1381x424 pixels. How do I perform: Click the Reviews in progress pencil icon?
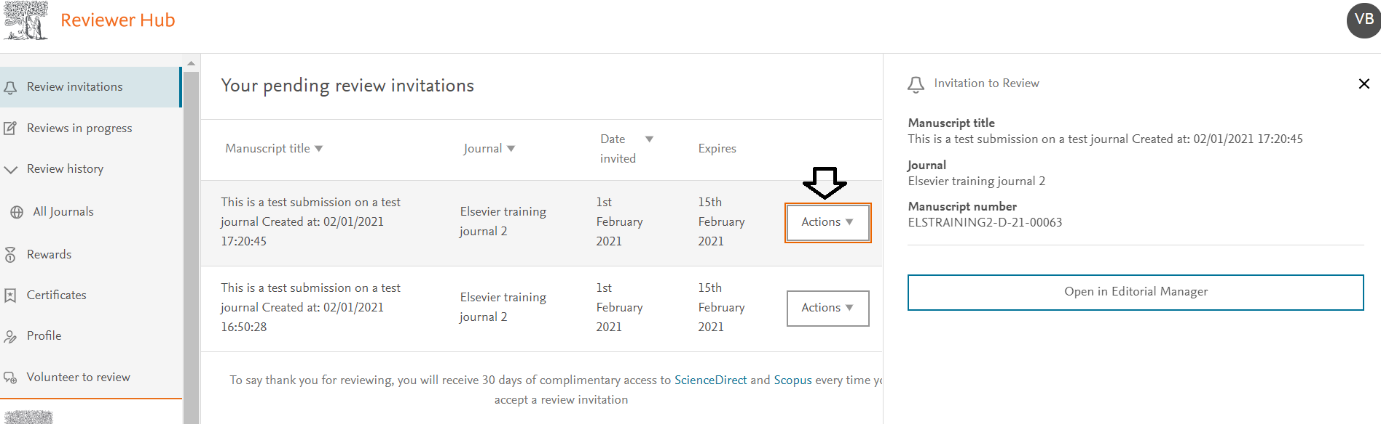pyautogui.click(x=11, y=128)
